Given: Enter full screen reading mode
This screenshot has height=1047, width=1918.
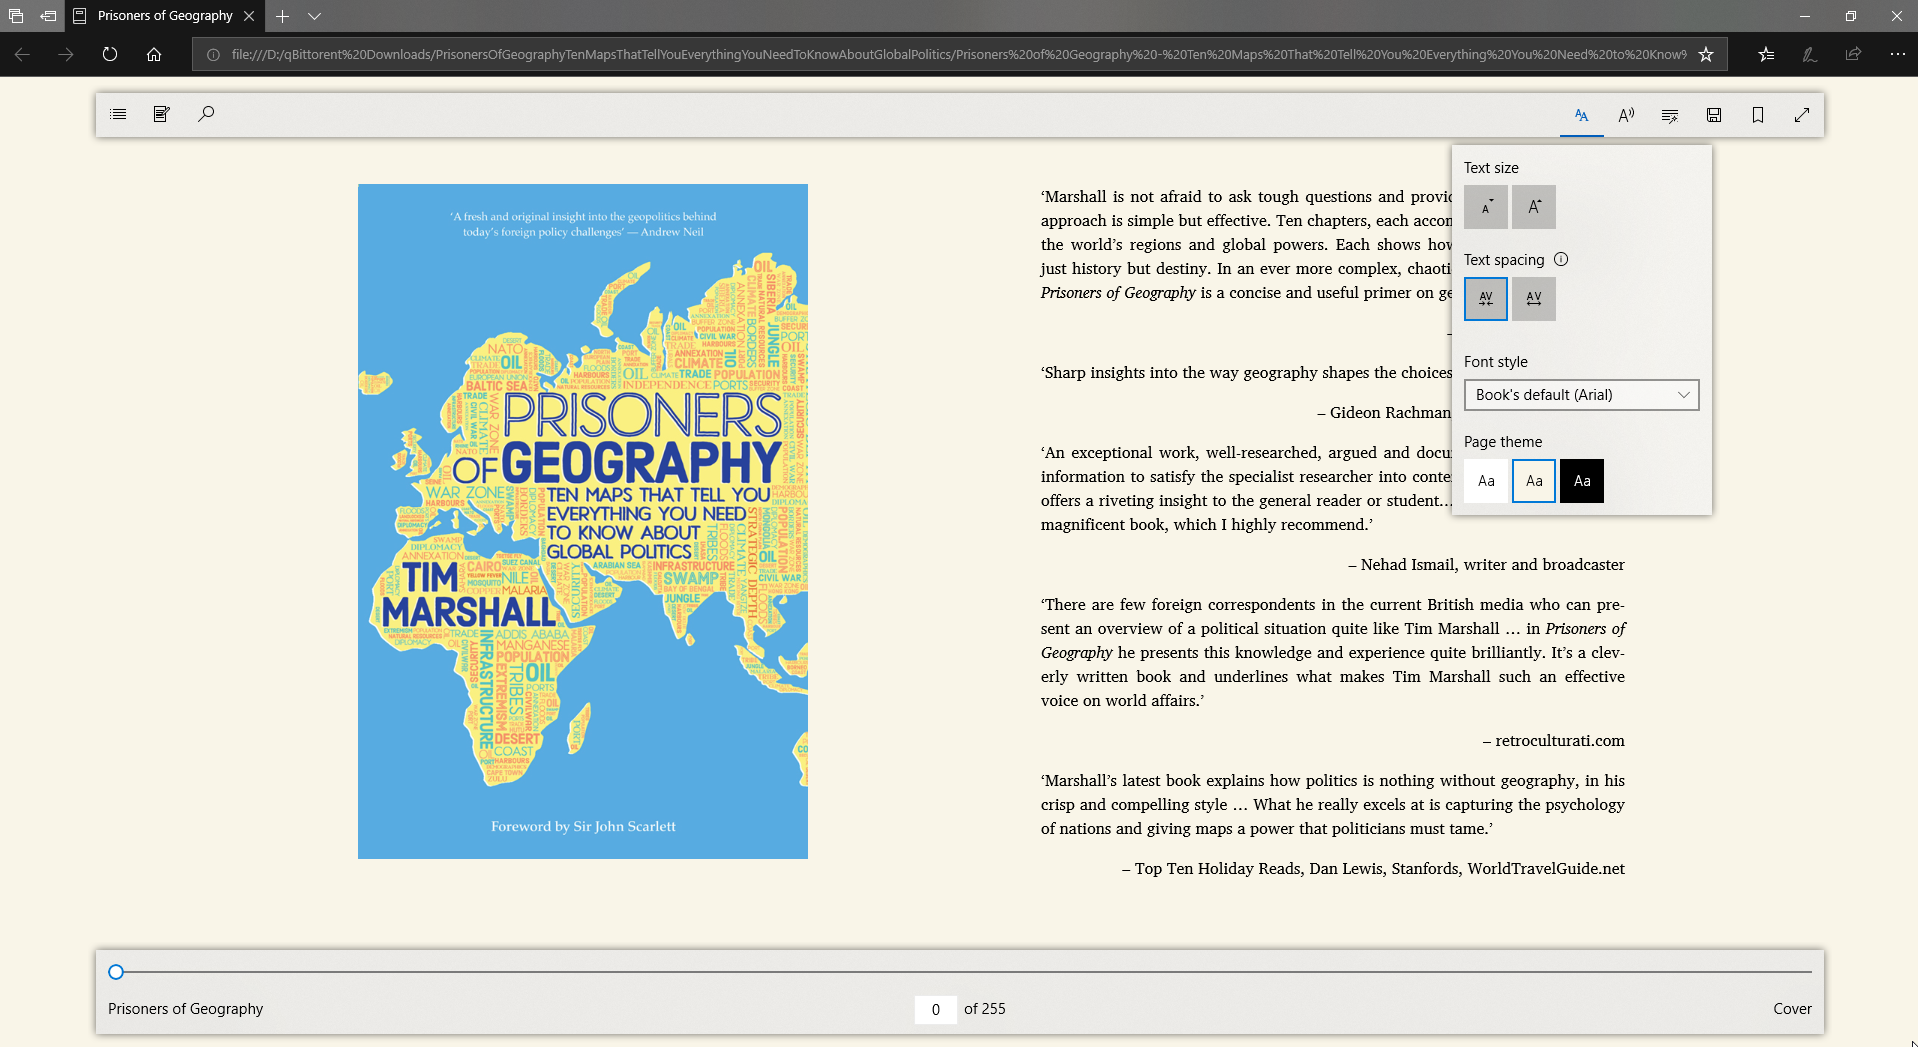Looking at the screenshot, I should point(1802,115).
